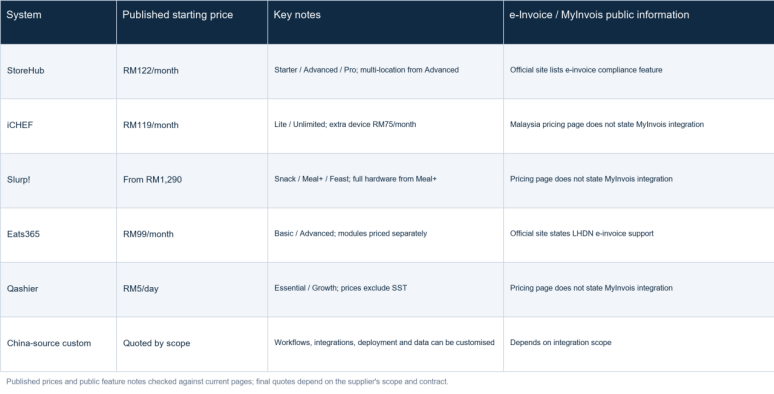Select the Published starting price header
This screenshot has width=774, height=394.
[192, 22]
